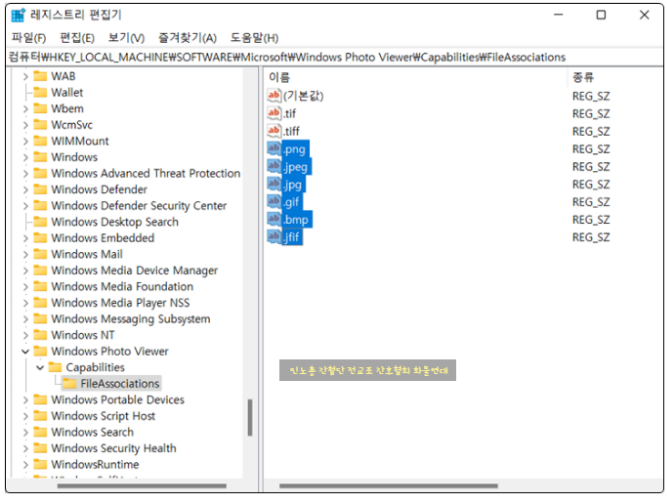Expand the Windows Defender key

(25, 190)
